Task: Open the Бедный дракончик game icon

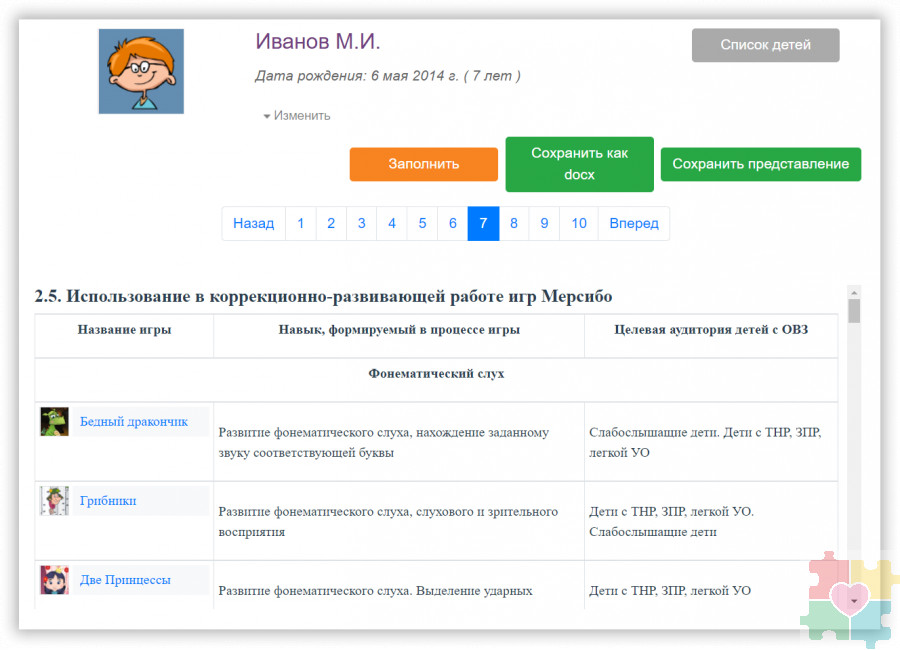Action: [55, 421]
